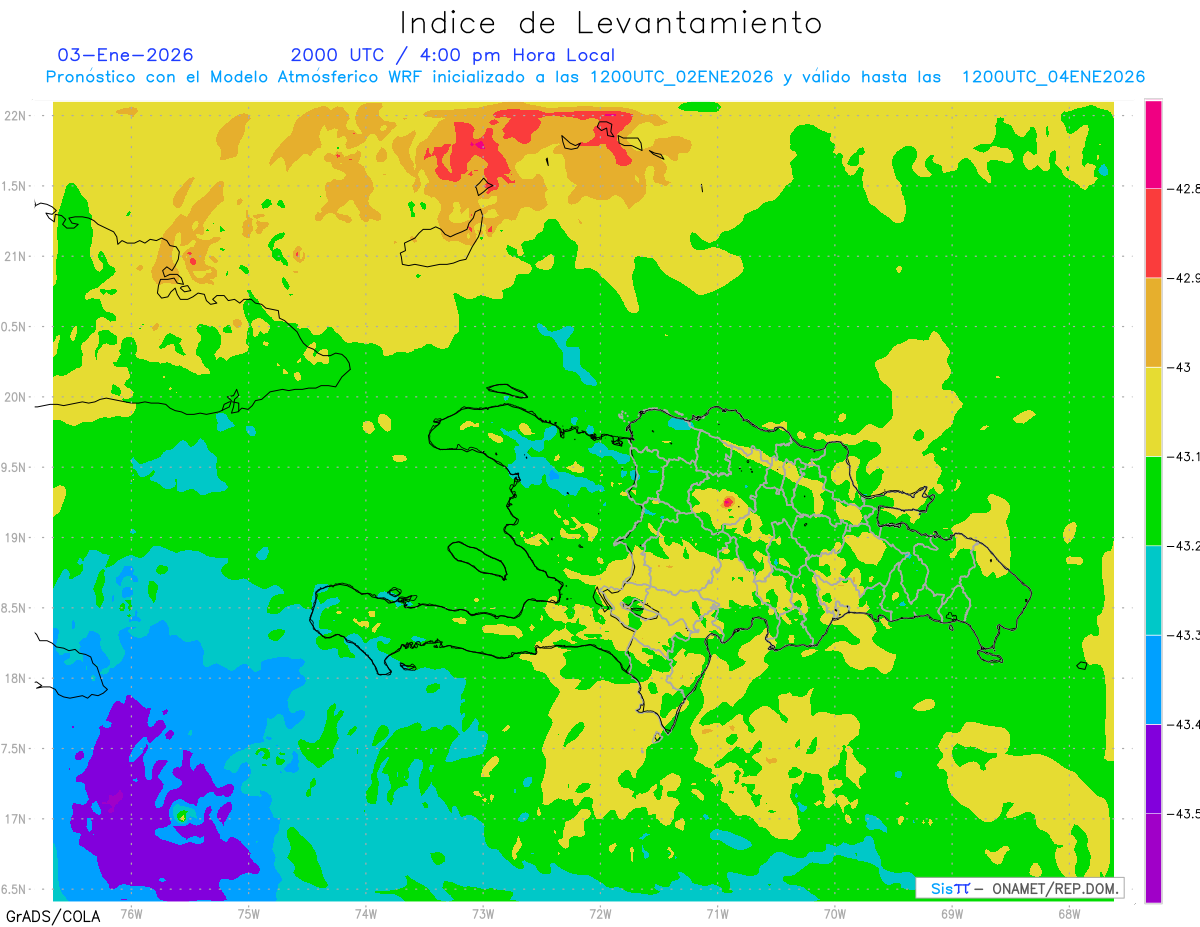Click the "72W" longitude axis label

pos(600,913)
